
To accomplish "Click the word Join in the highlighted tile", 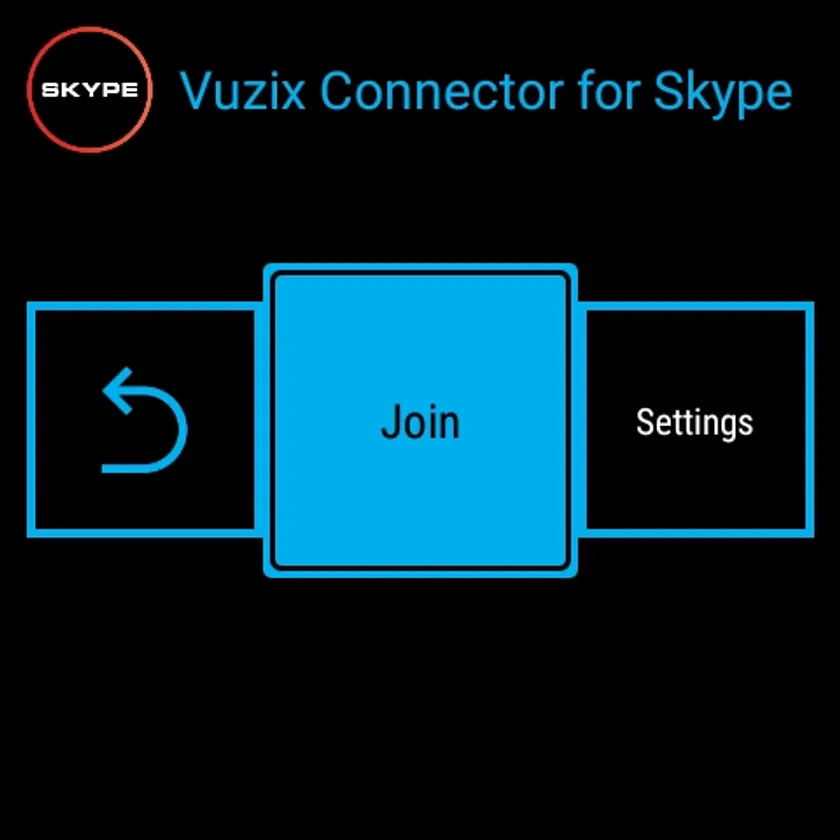I will click(420, 422).
